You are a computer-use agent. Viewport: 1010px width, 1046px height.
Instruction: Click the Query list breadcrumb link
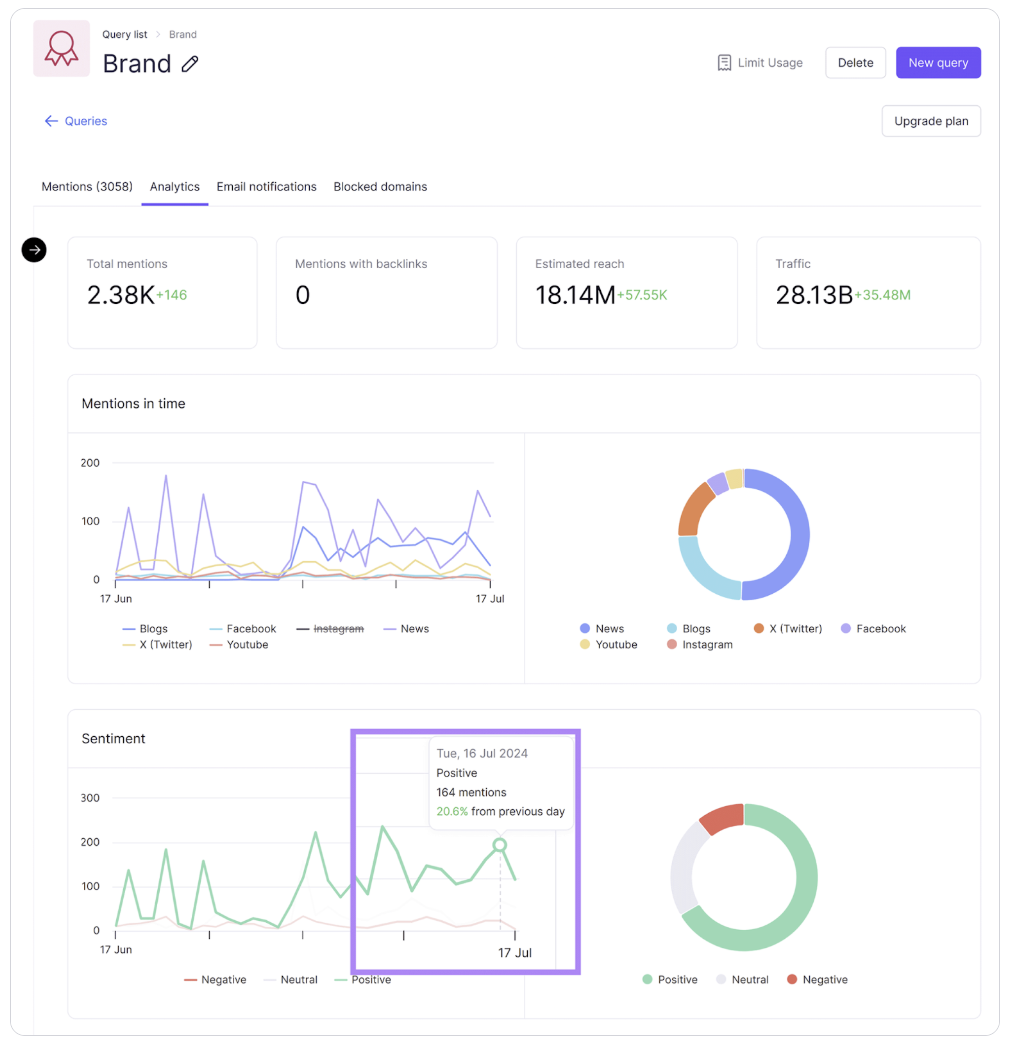pos(125,35)
